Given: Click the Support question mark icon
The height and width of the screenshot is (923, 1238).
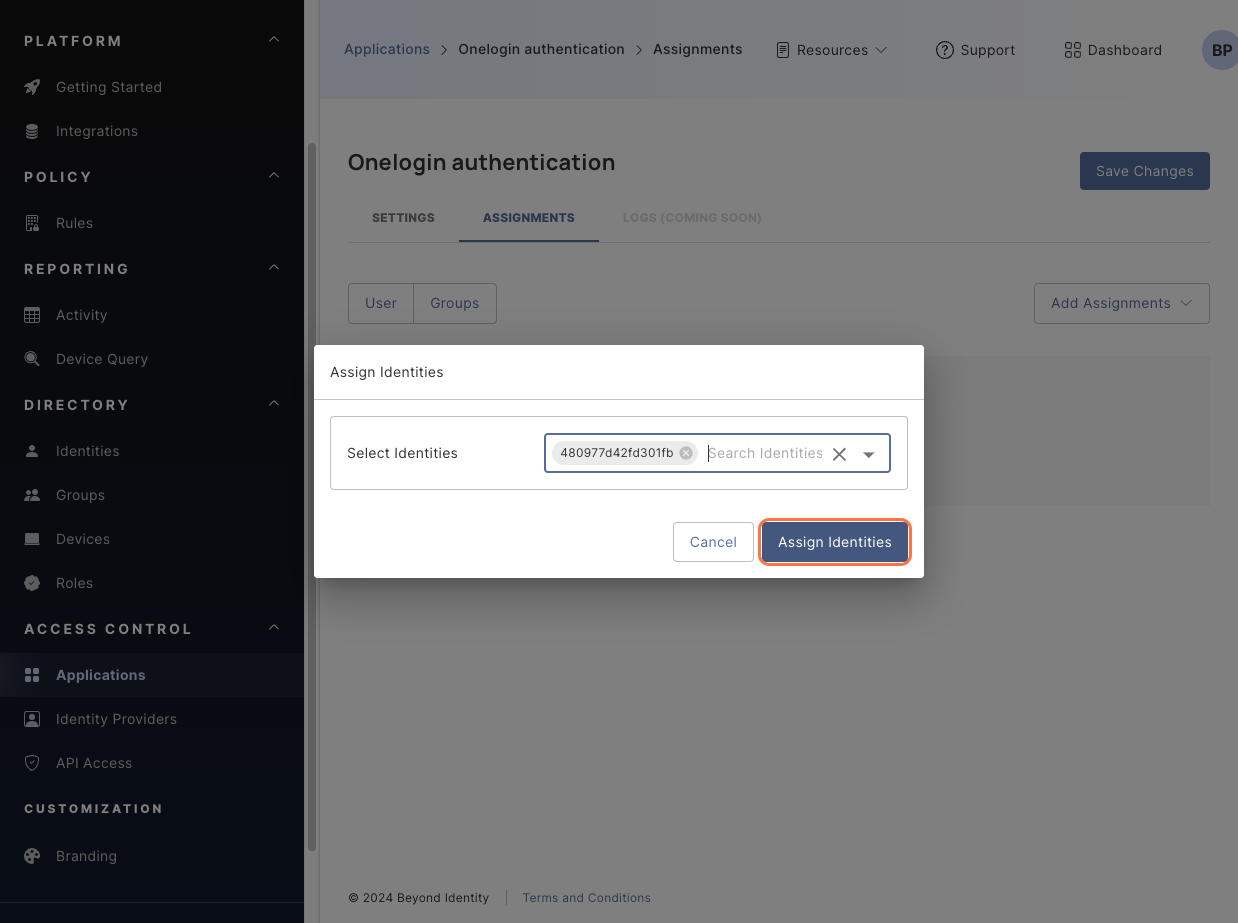Looking at the screenshot, I should pos(944,50).
